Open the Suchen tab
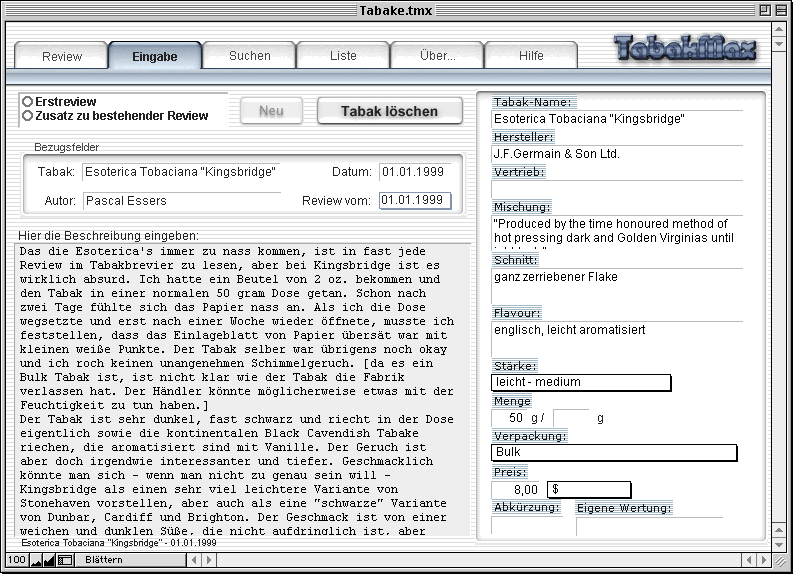The height and width of the screenshot is (574, 793). click(x=249, y=56)
